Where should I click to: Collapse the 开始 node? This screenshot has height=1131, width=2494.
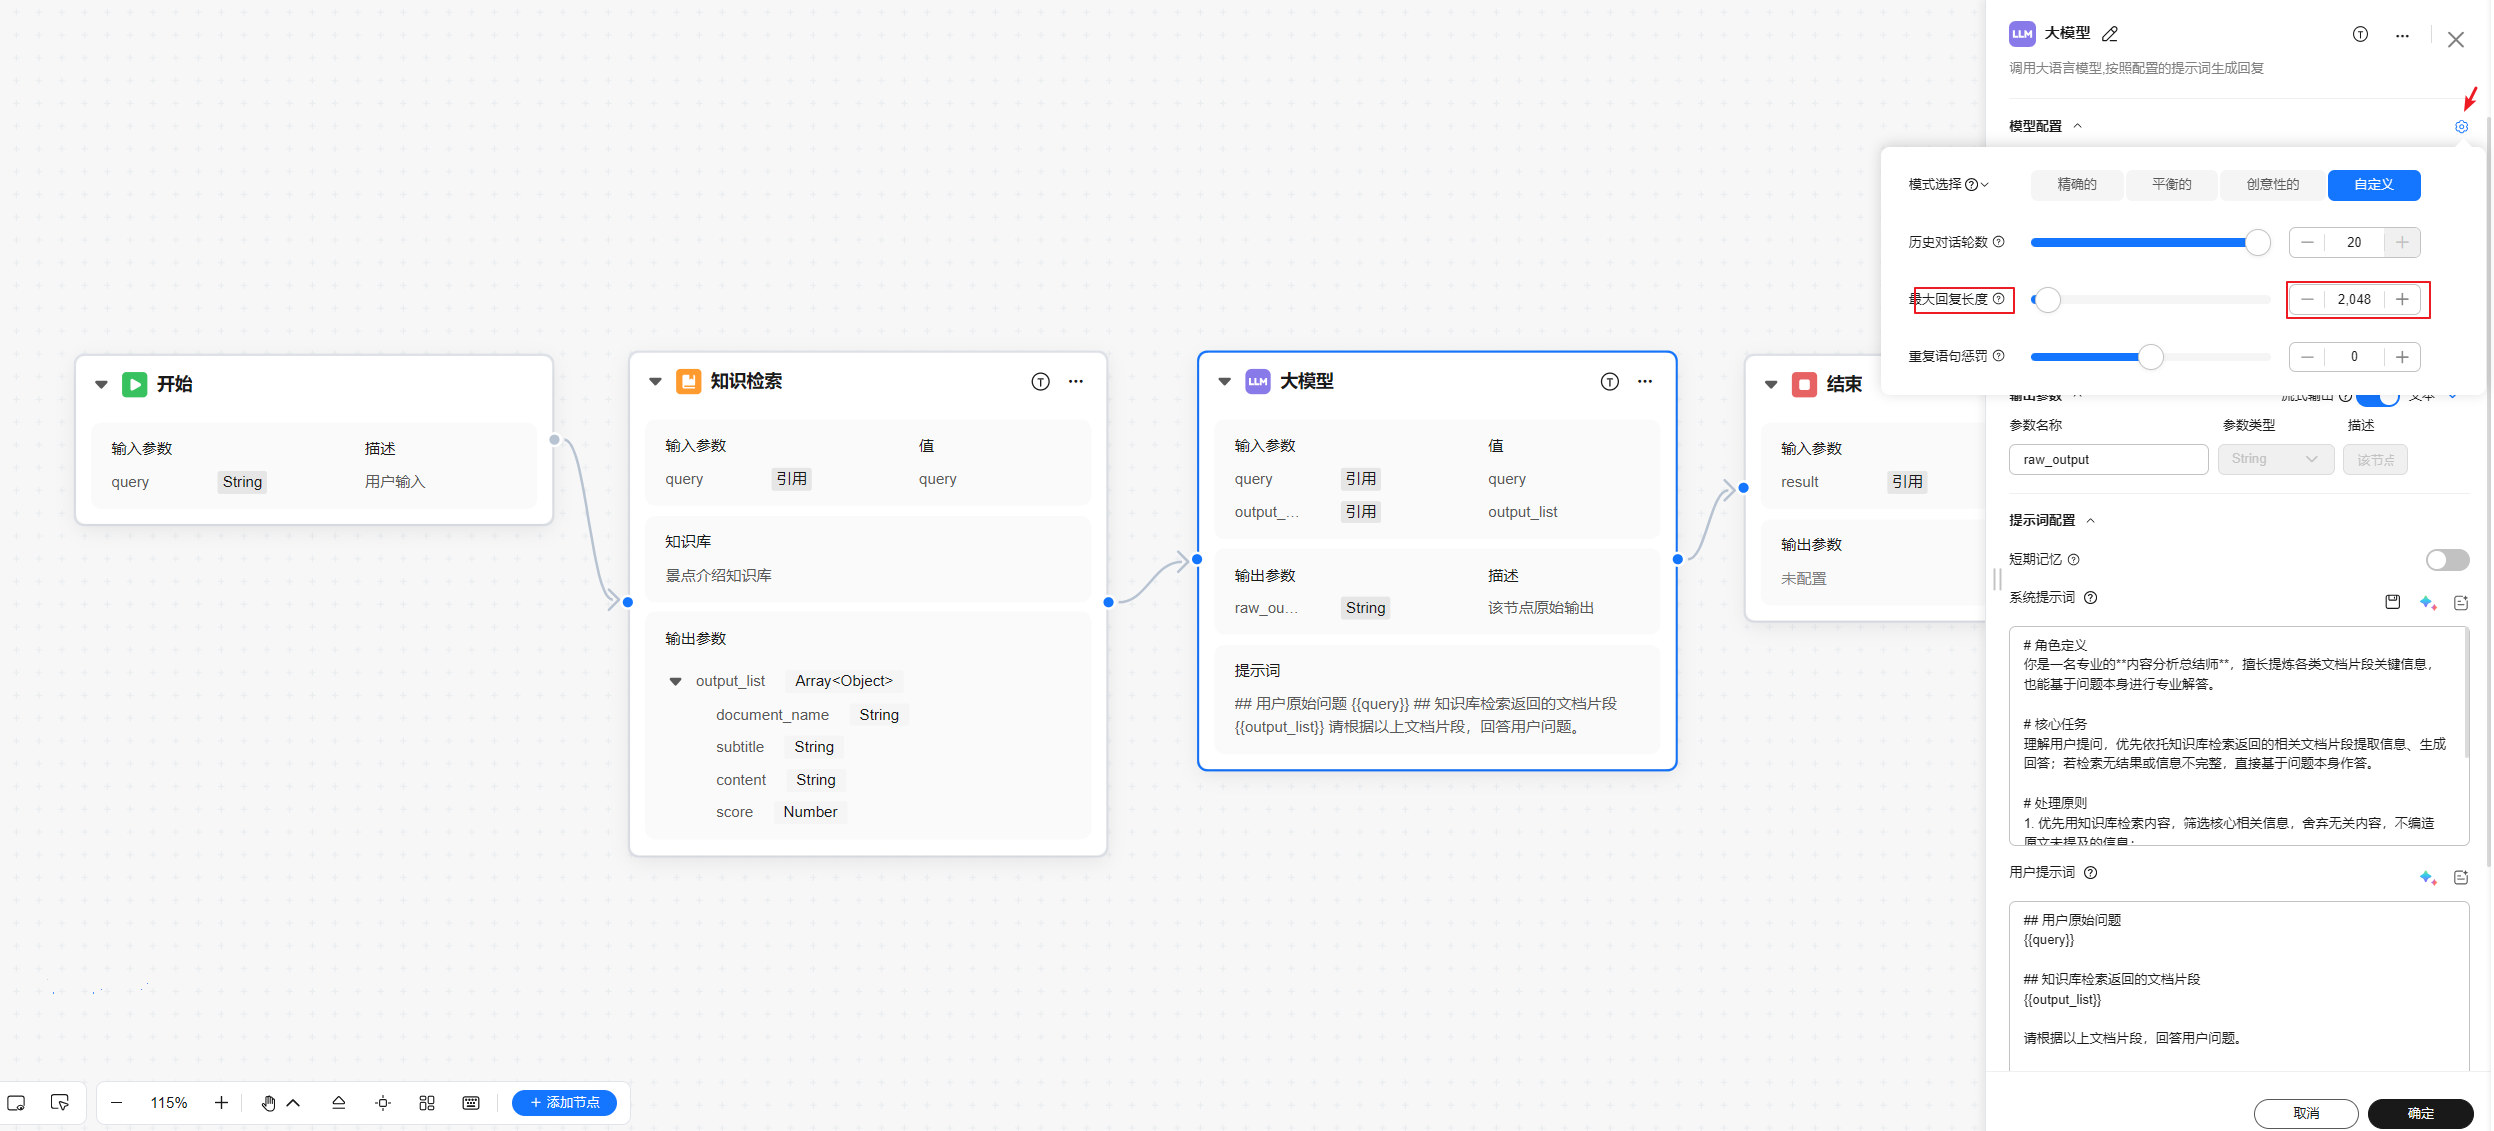[101, 384]
